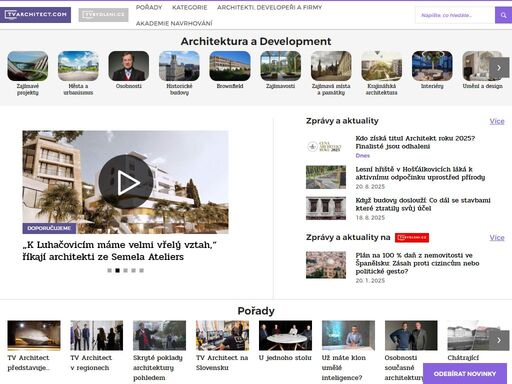Open the Kategorie menu
Screen dimensions: 512x384
pos(190,7)
